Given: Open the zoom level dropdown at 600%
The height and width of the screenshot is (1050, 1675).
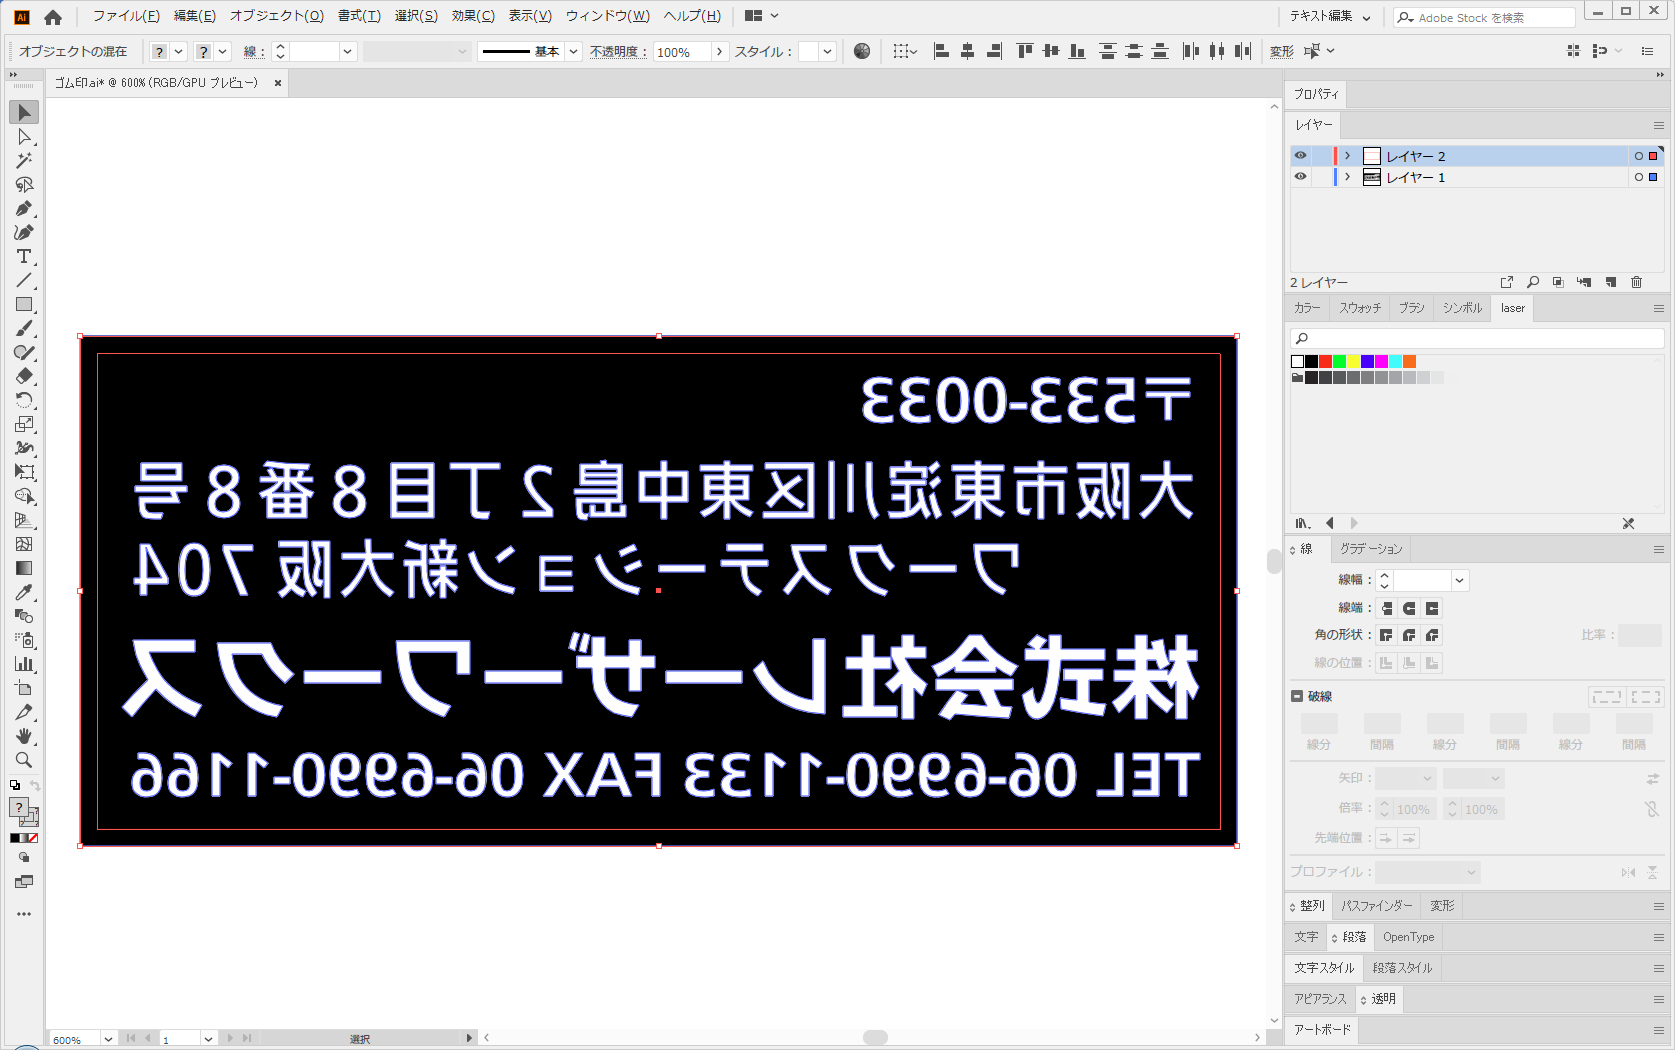Looking at the screenshot, I should pyautogui.click(x=108, y=1039).
